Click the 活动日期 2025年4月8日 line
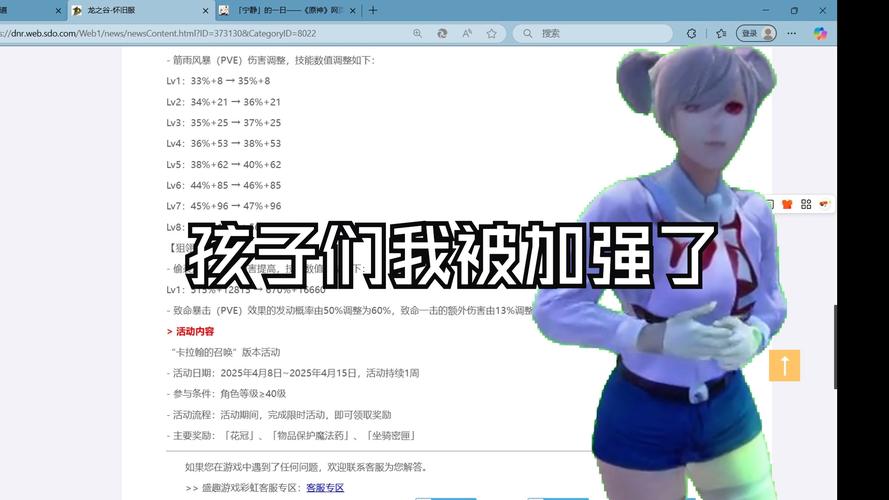 pos(293,373)
